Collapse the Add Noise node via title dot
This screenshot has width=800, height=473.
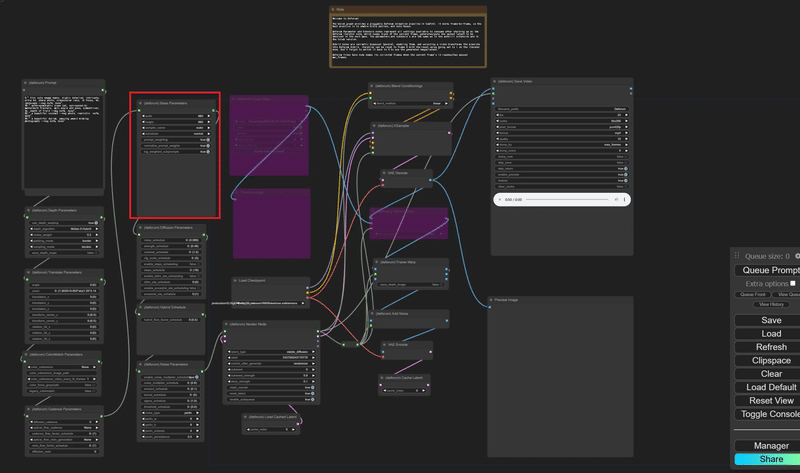pos(372,314)
